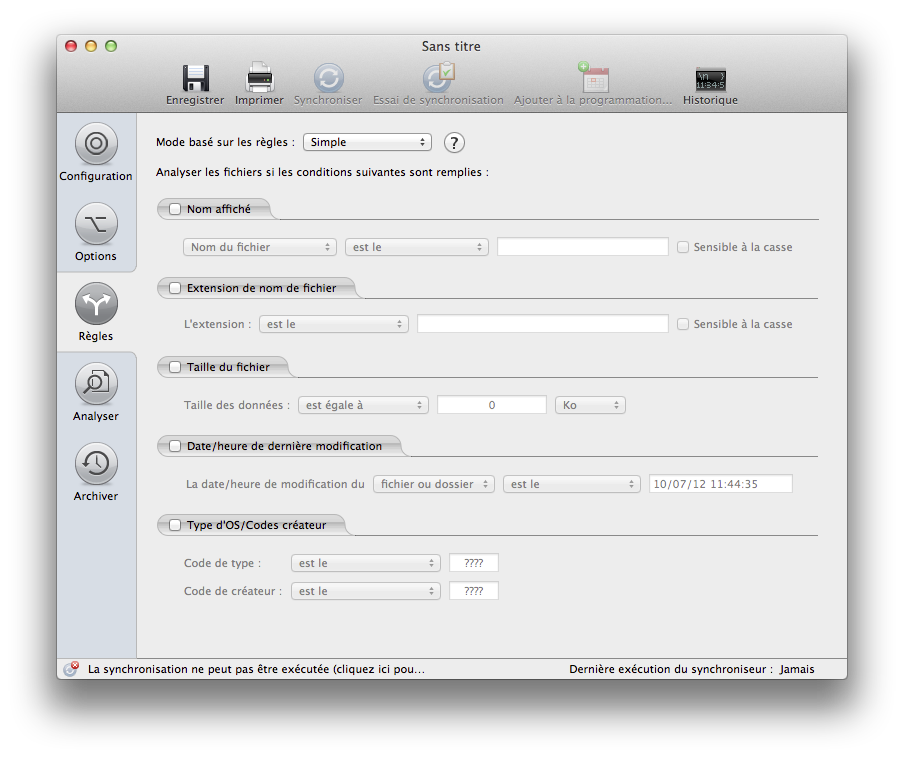Click the file name value text field
Image resolution: width=904 pixels, height=758 pixels.
click(583, 247)
